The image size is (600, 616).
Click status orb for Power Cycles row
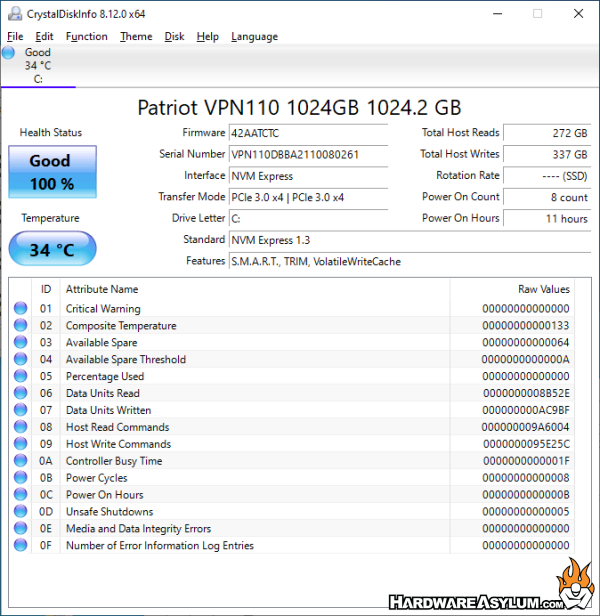(20, 477)
